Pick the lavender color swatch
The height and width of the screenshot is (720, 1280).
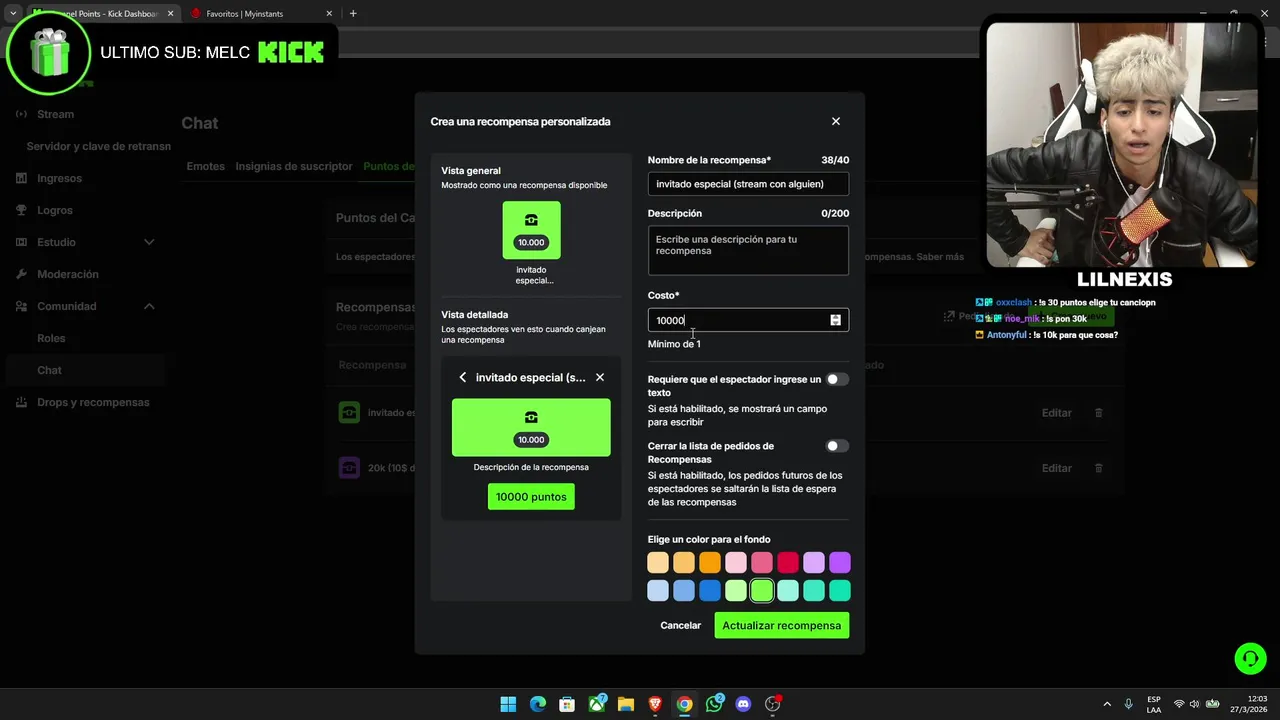coord(814,563)
